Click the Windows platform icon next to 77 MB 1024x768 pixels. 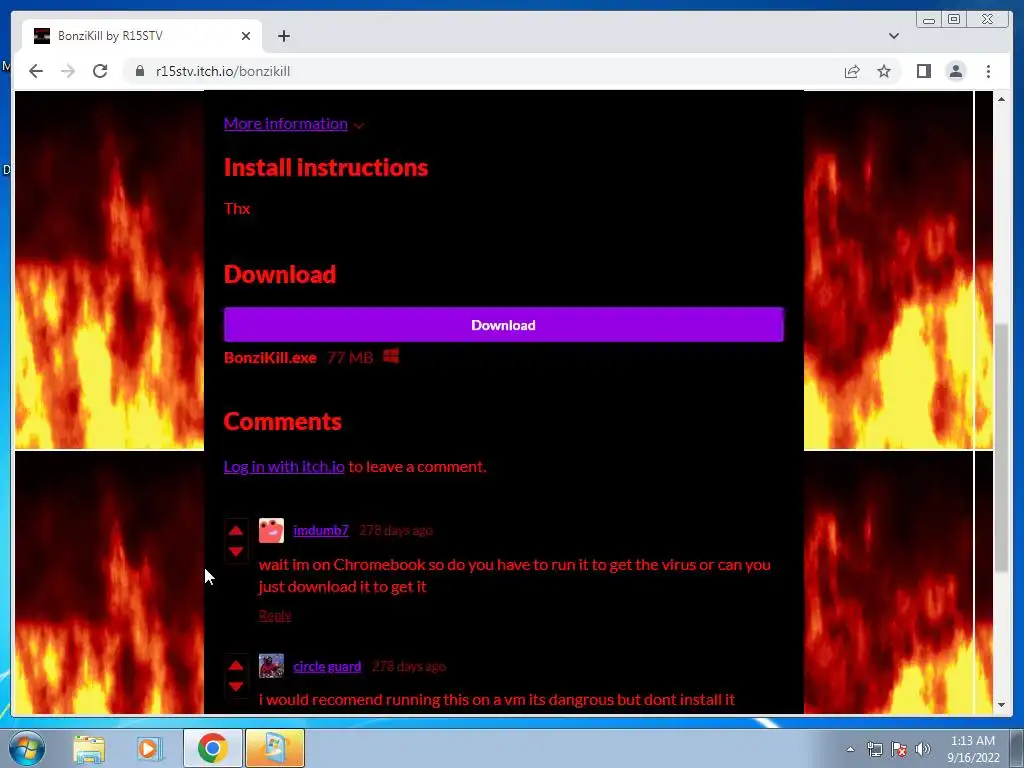coord(391,356)
